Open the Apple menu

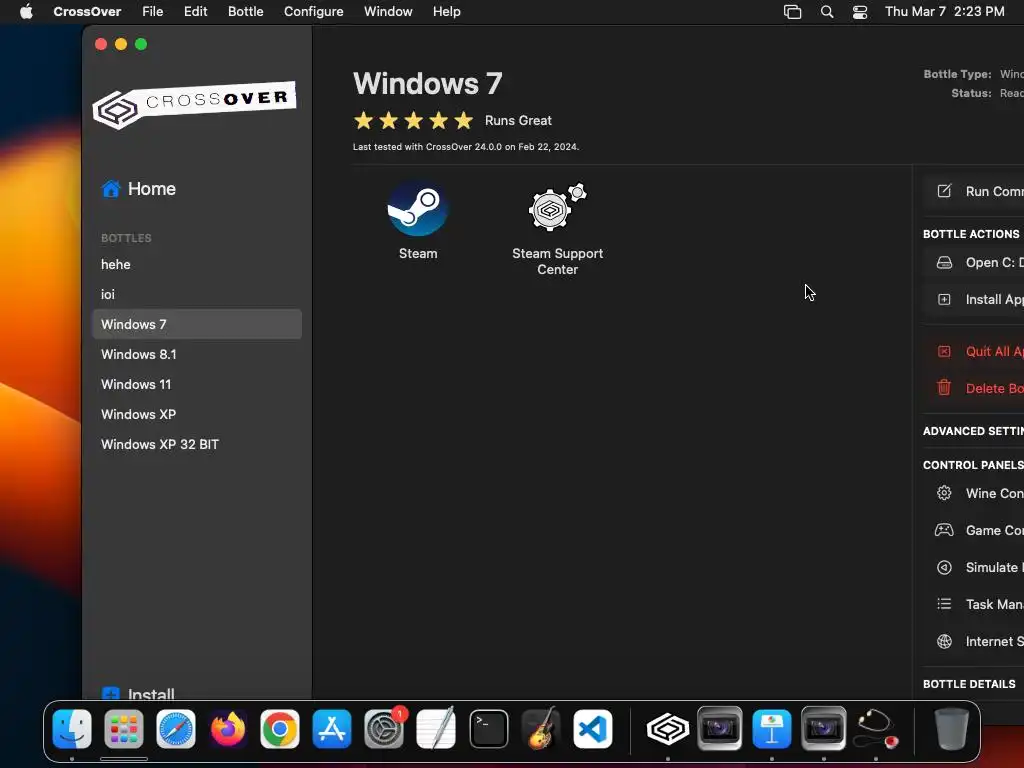(26, 12)
